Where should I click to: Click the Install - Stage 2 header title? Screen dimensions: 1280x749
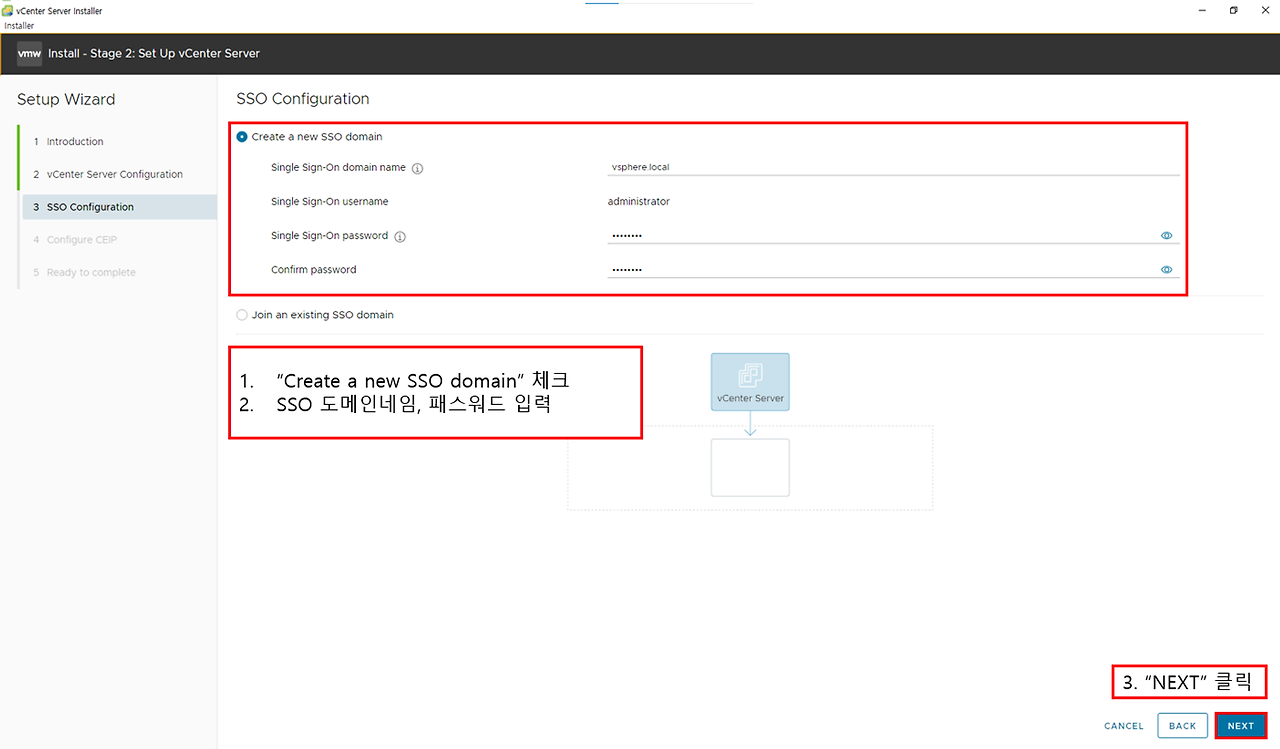(154, 53)
